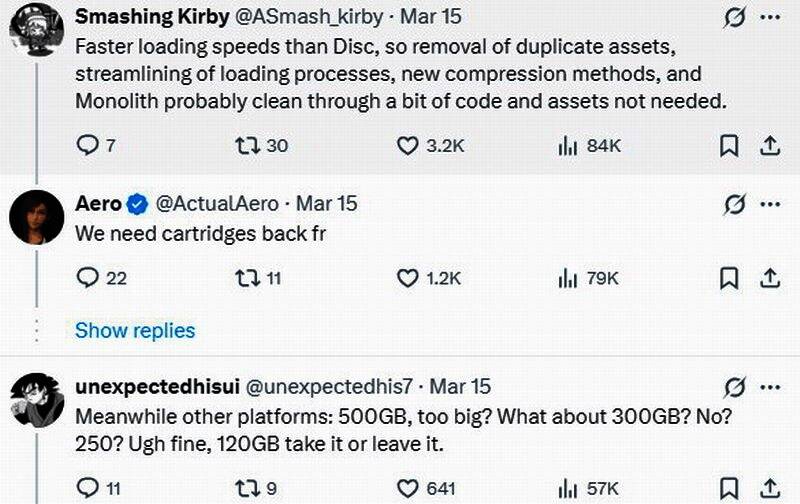Reply to unexpectedhisui's tweet
Image resolution: width=800 pixels, height=504 pixels.
(x=88, y=488)
